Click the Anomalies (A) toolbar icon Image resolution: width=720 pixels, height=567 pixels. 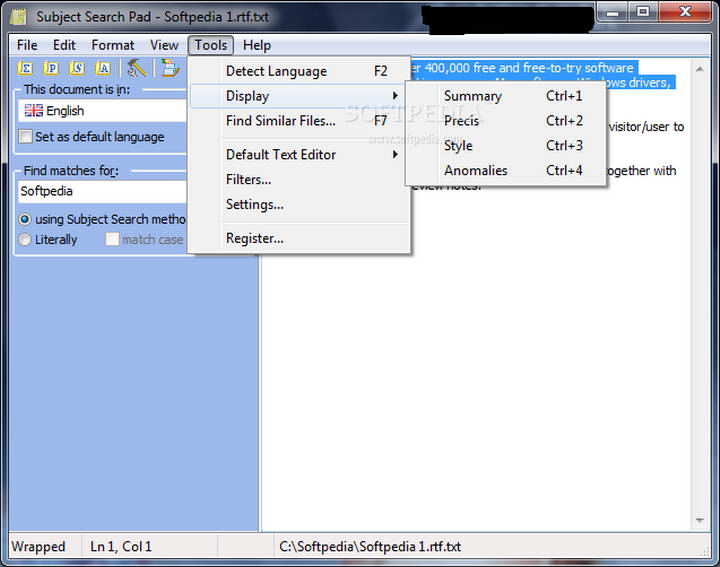(103, 68)
